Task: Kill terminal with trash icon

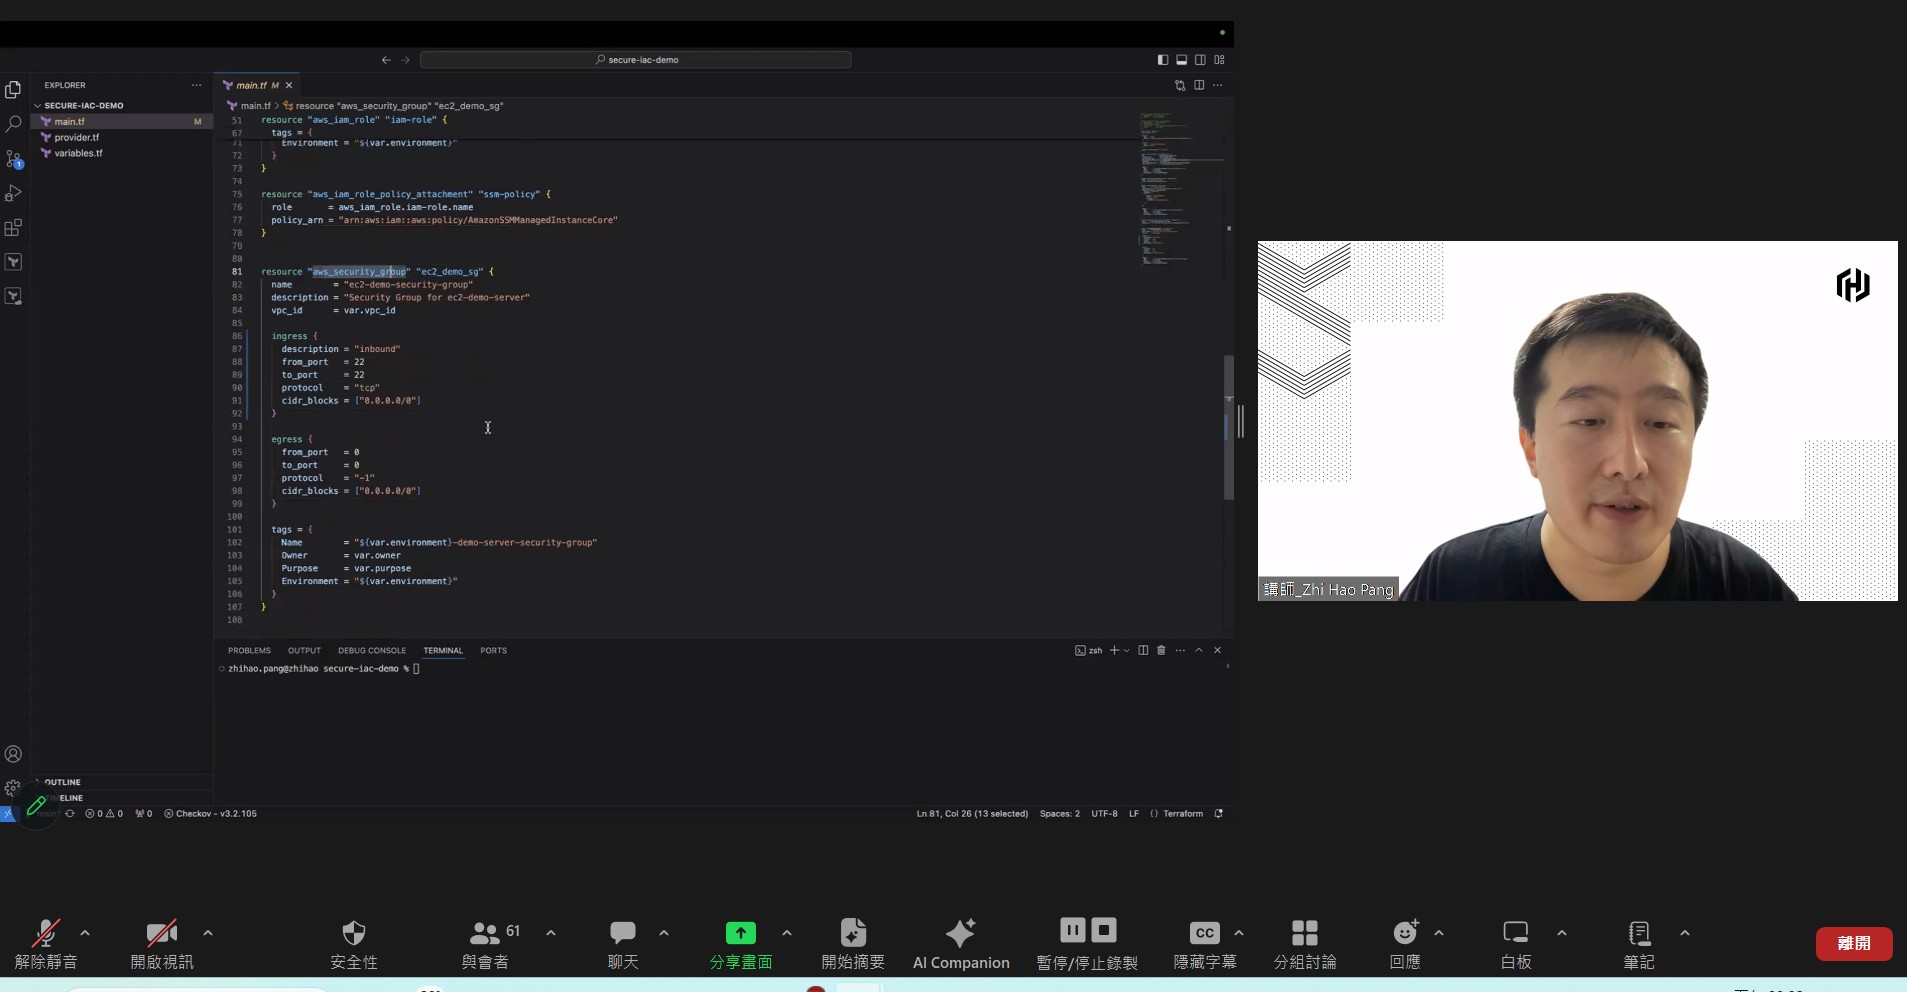Action: (1161, 650)
